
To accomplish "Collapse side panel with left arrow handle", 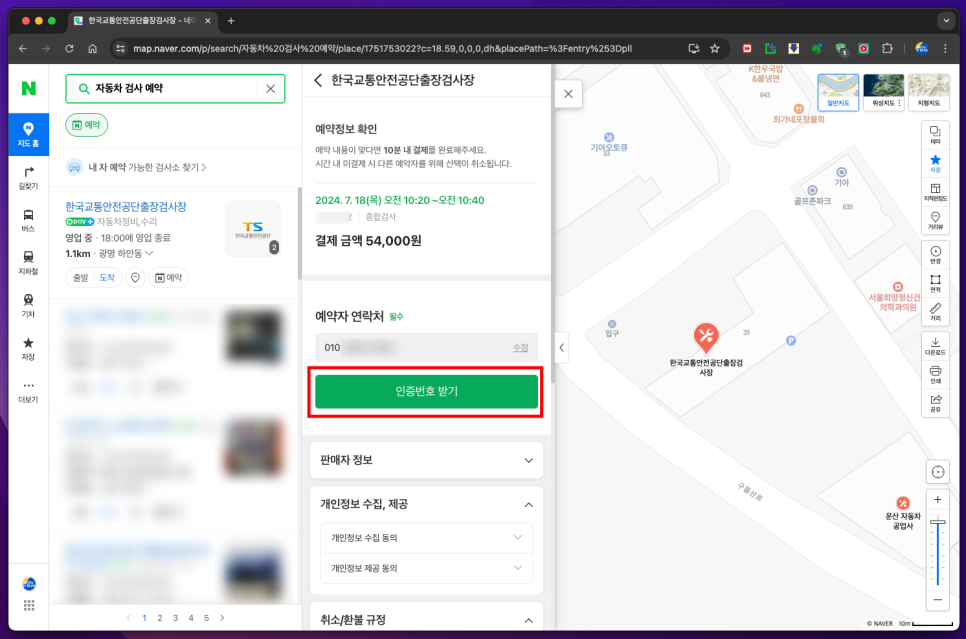I will click(x=561, y=348).
